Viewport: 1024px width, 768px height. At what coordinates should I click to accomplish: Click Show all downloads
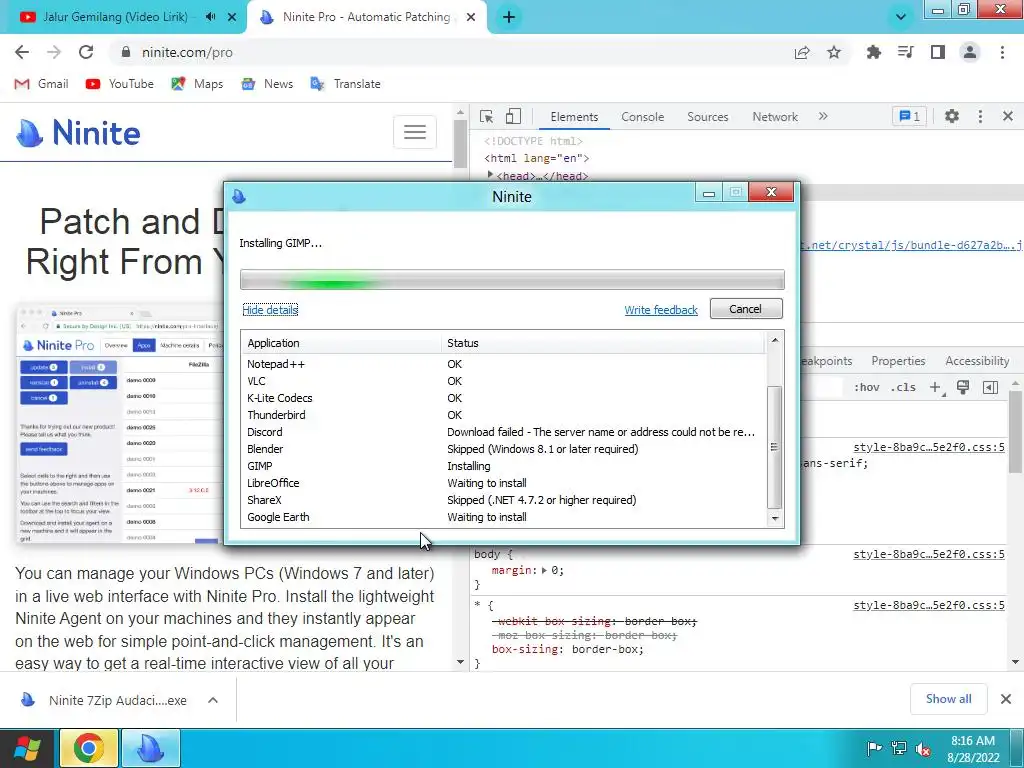click(948, 699)
